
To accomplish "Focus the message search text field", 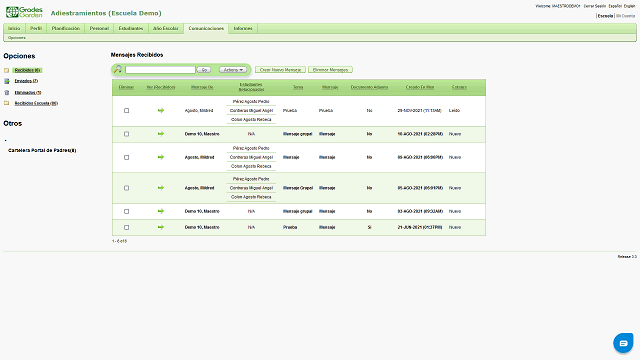I will 160,70.
